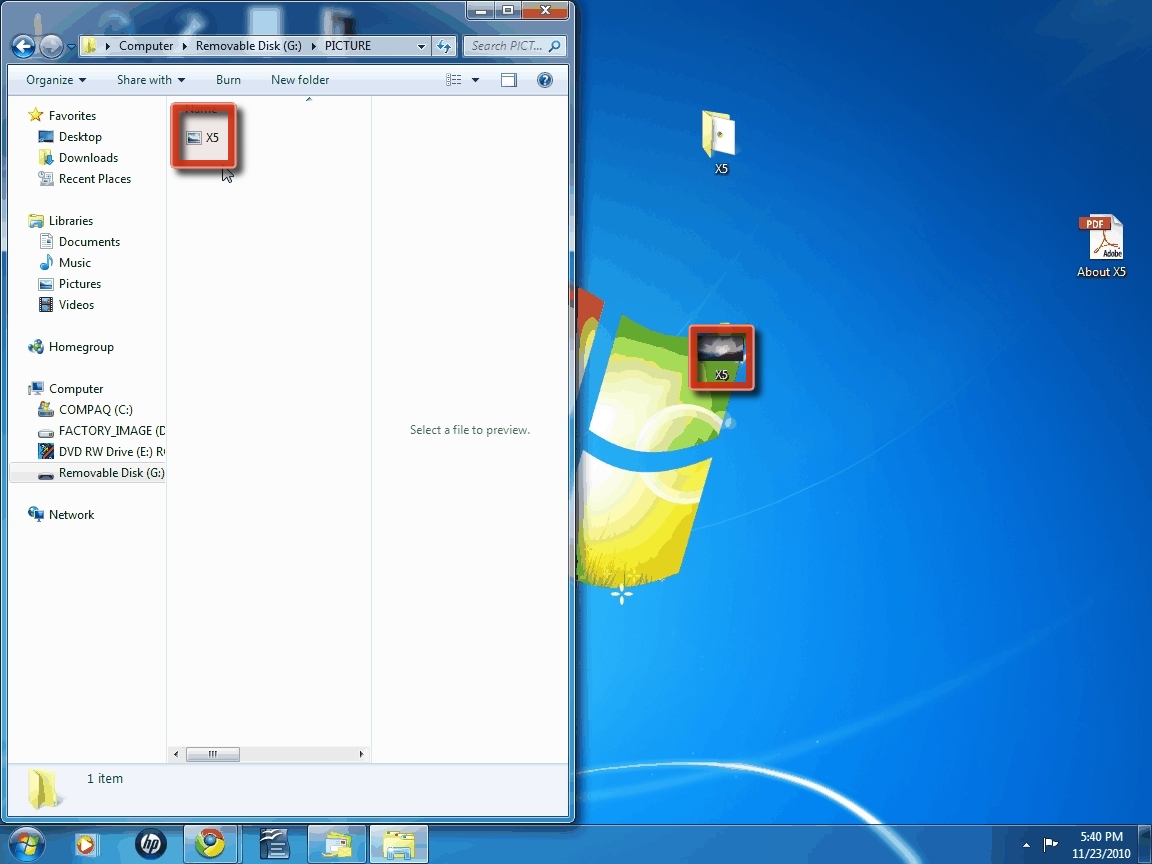Refresh the folder with the refresh icon
The width and height of the screenshot is (1152, 864).
pyautogui.click(x=444, y=46)
